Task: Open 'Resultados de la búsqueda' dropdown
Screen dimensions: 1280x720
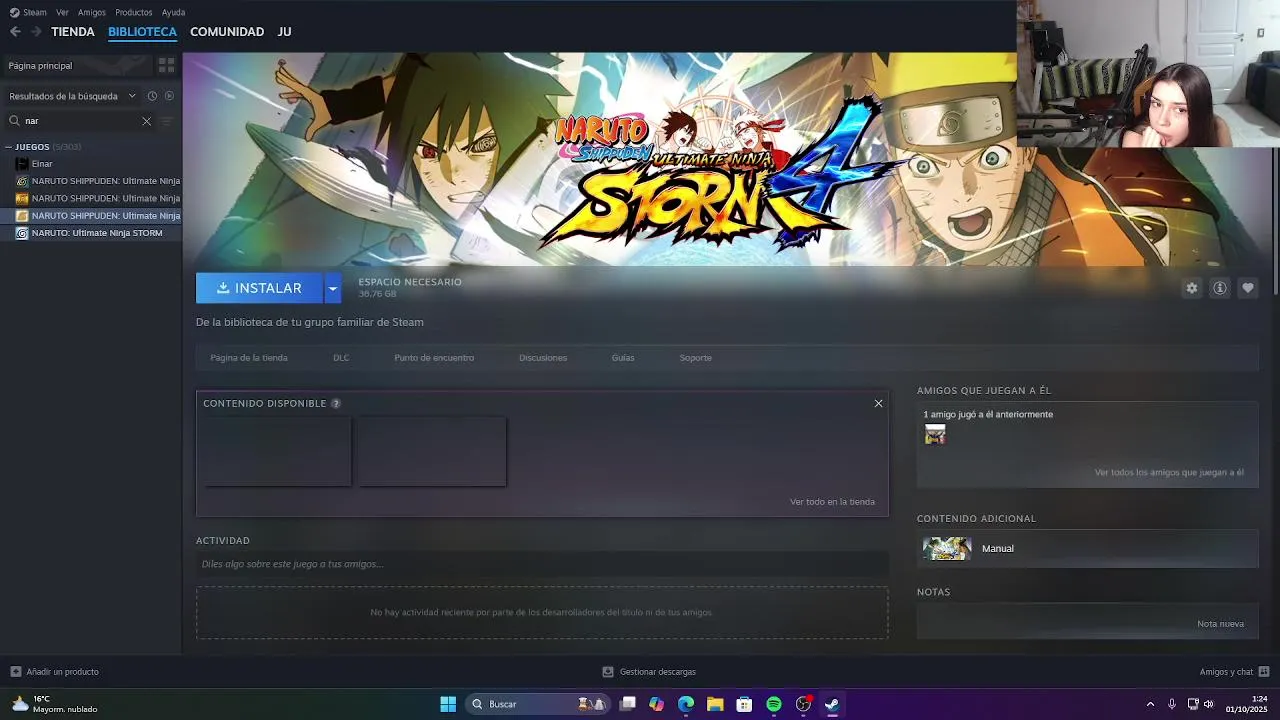Action: point(73,96)
